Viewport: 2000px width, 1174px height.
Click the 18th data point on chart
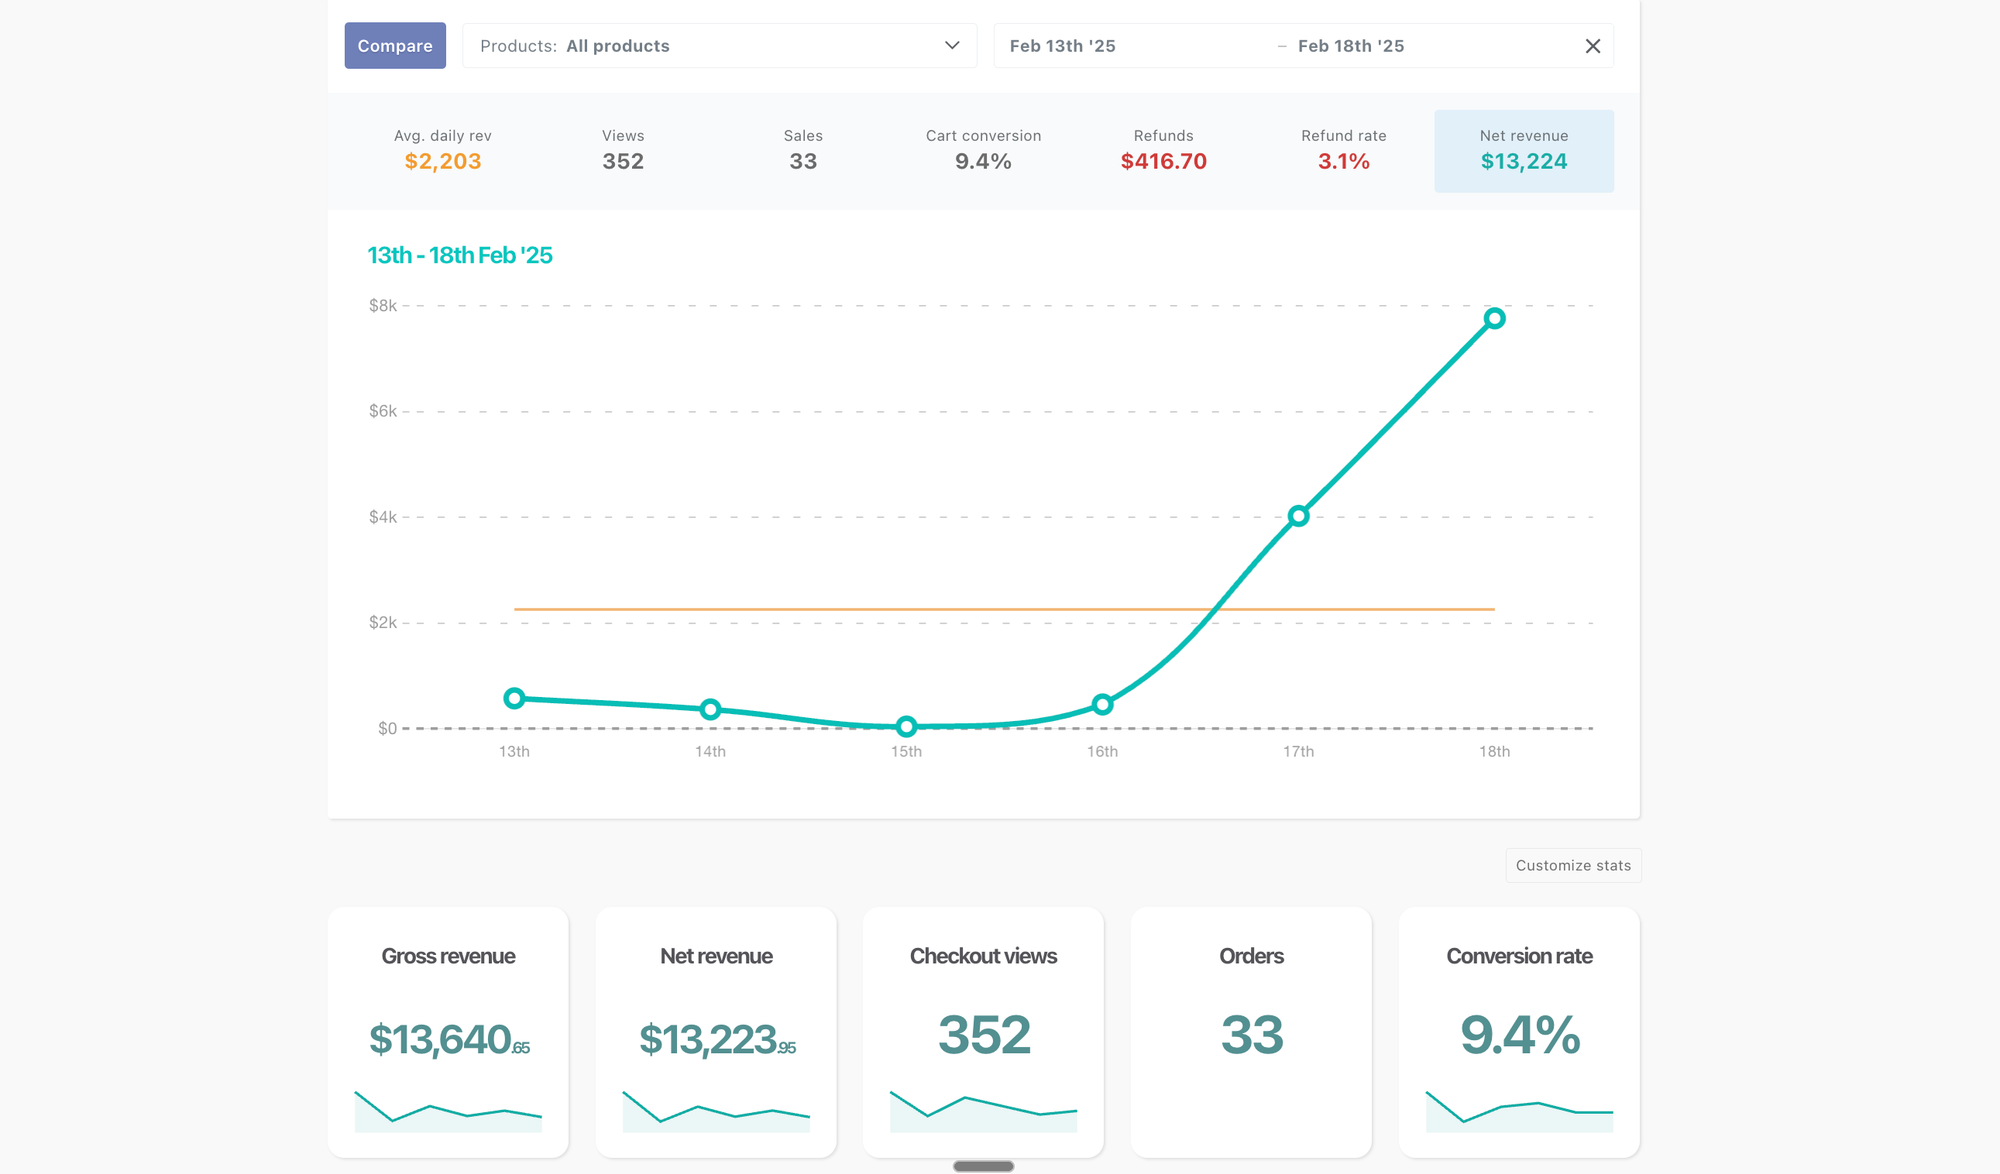coord(1494,319)
